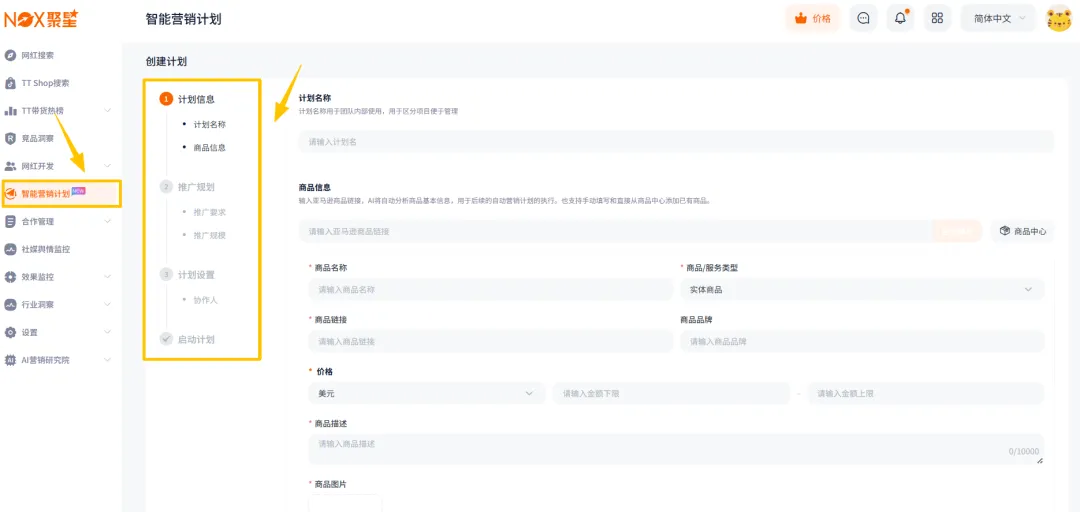Screen dimensions: 1080x512
Task: Click the step 2 推广规划 number badge
Action: point(166,187)
